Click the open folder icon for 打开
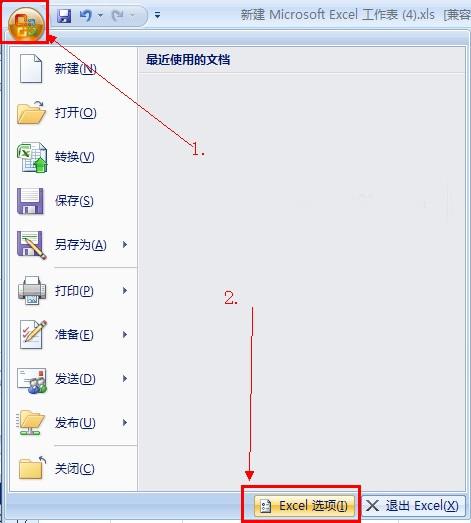Image resolution: width=471 pixels, height=523 pixels. pos(31,113)
